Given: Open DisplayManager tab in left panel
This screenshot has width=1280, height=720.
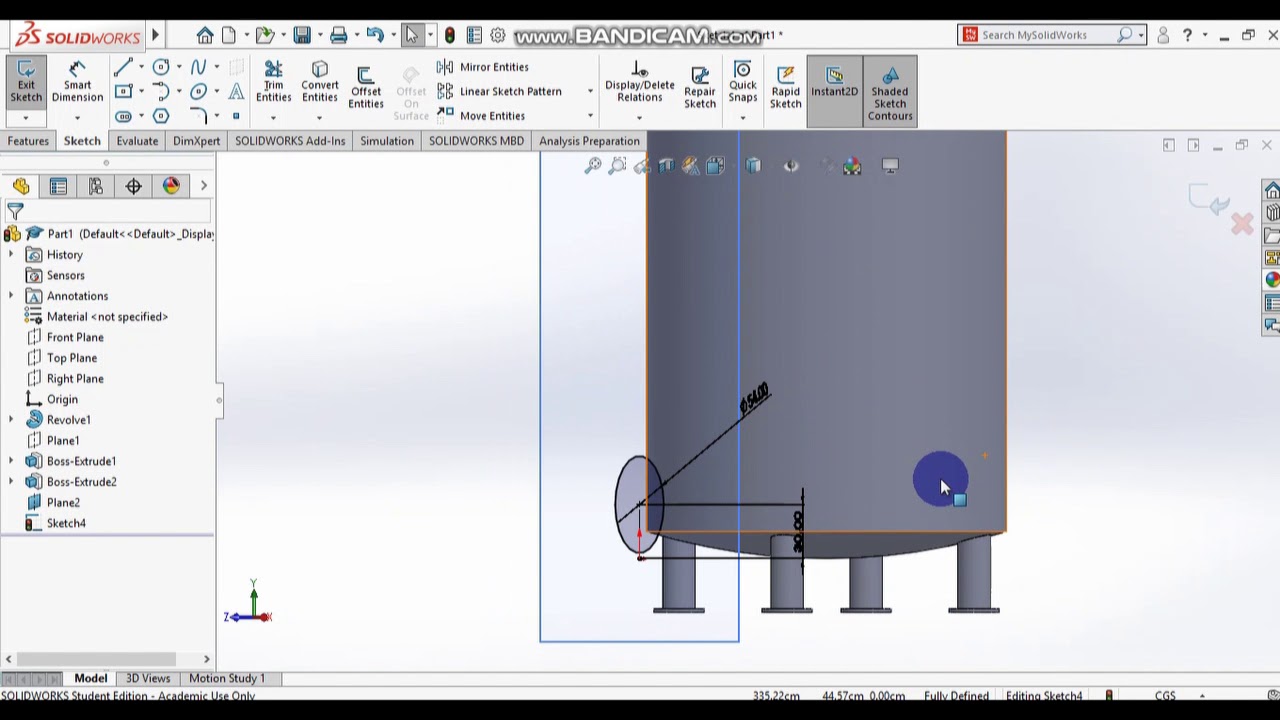Looking at the screenshot, I should click(x=171, y=186).
